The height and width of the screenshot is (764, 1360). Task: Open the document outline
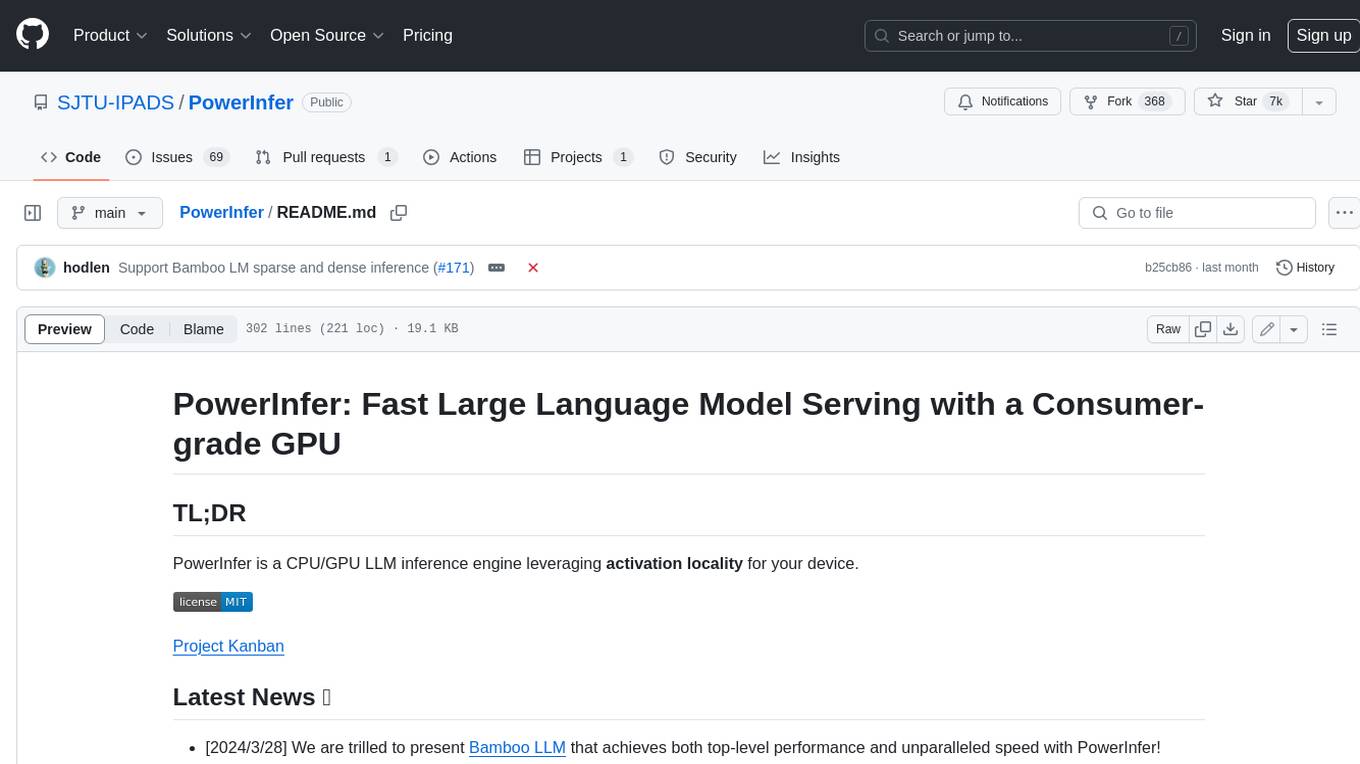tap(1329, 329)
